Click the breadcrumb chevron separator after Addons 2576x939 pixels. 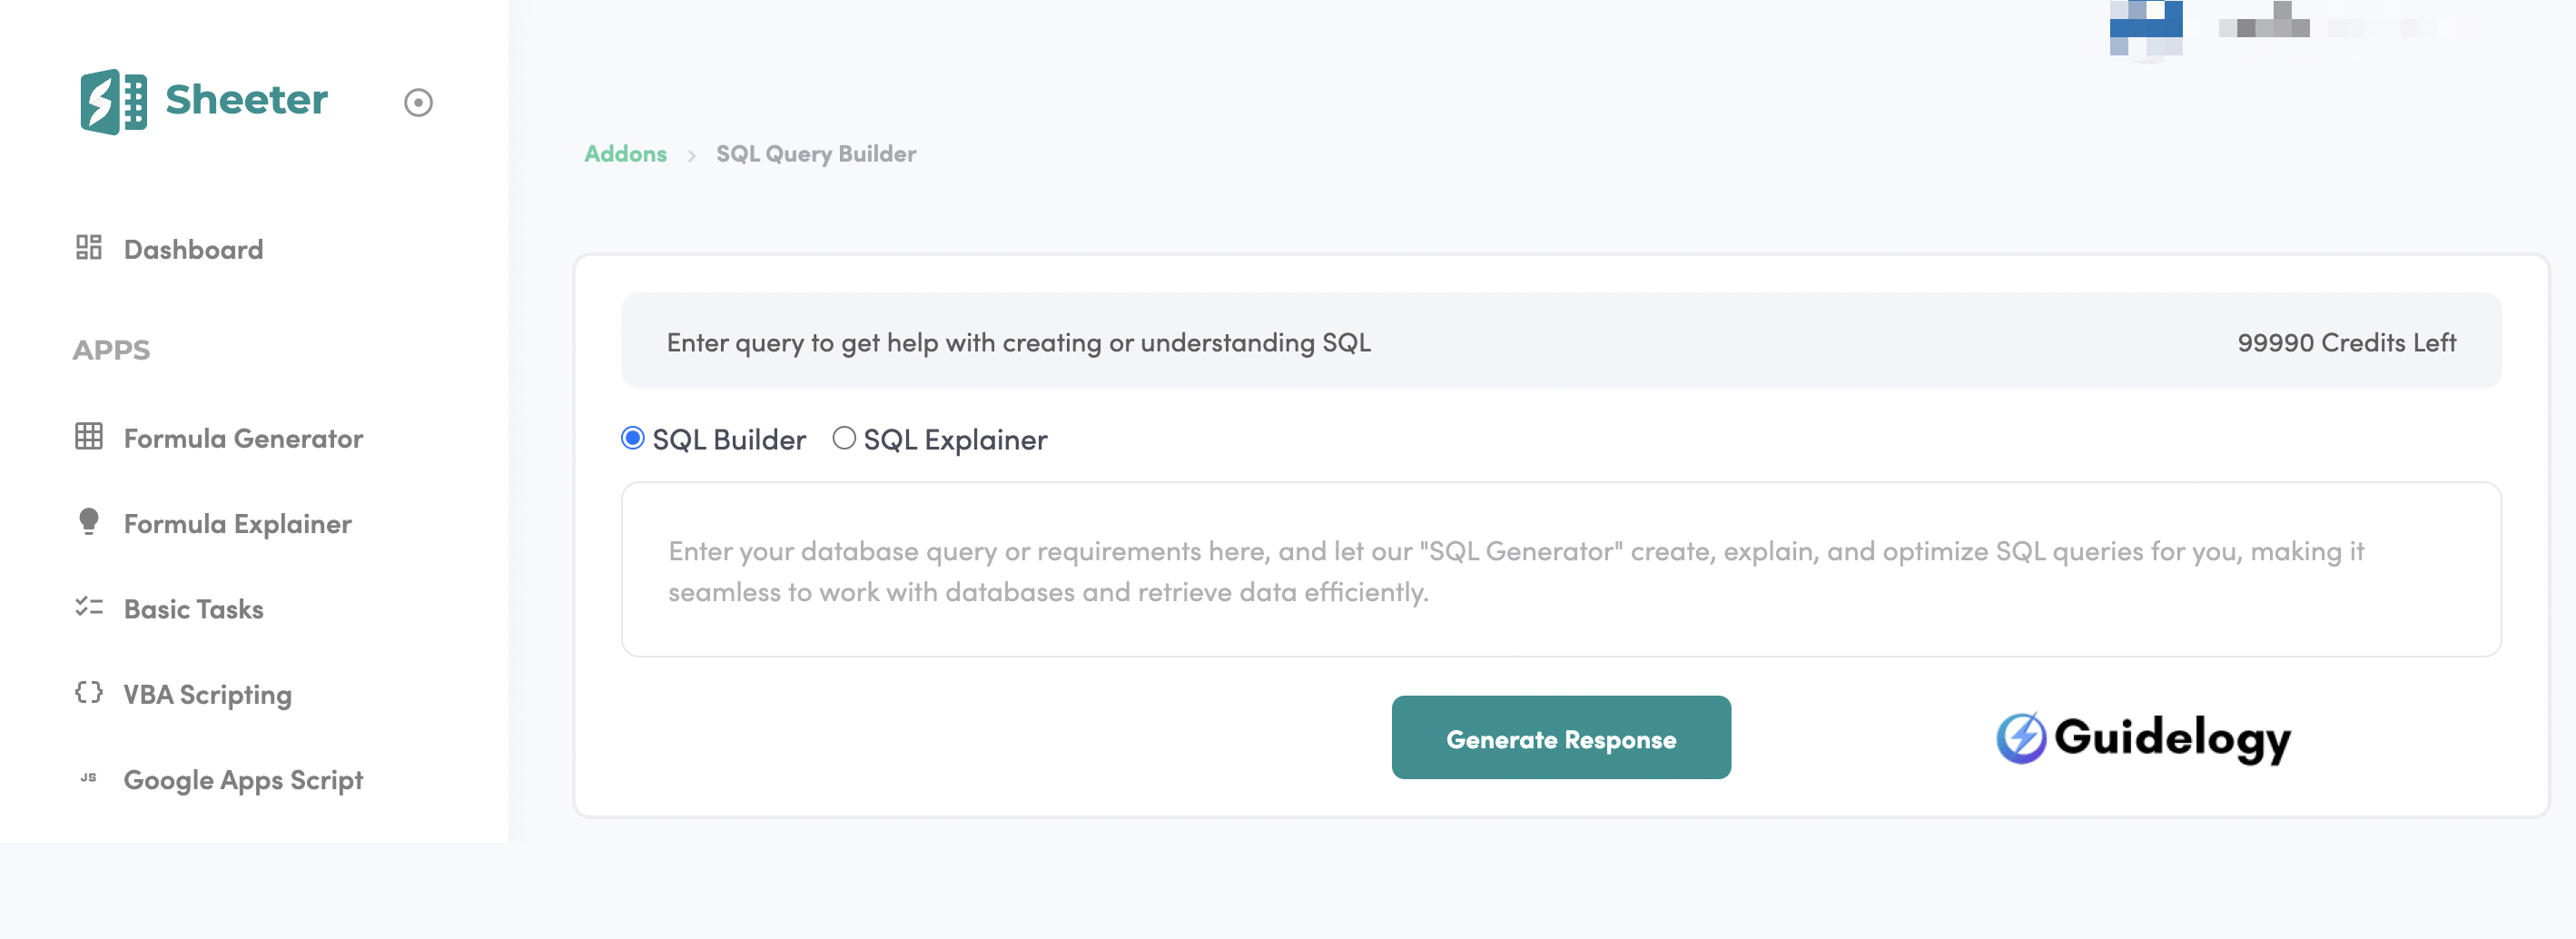(691, 156)
